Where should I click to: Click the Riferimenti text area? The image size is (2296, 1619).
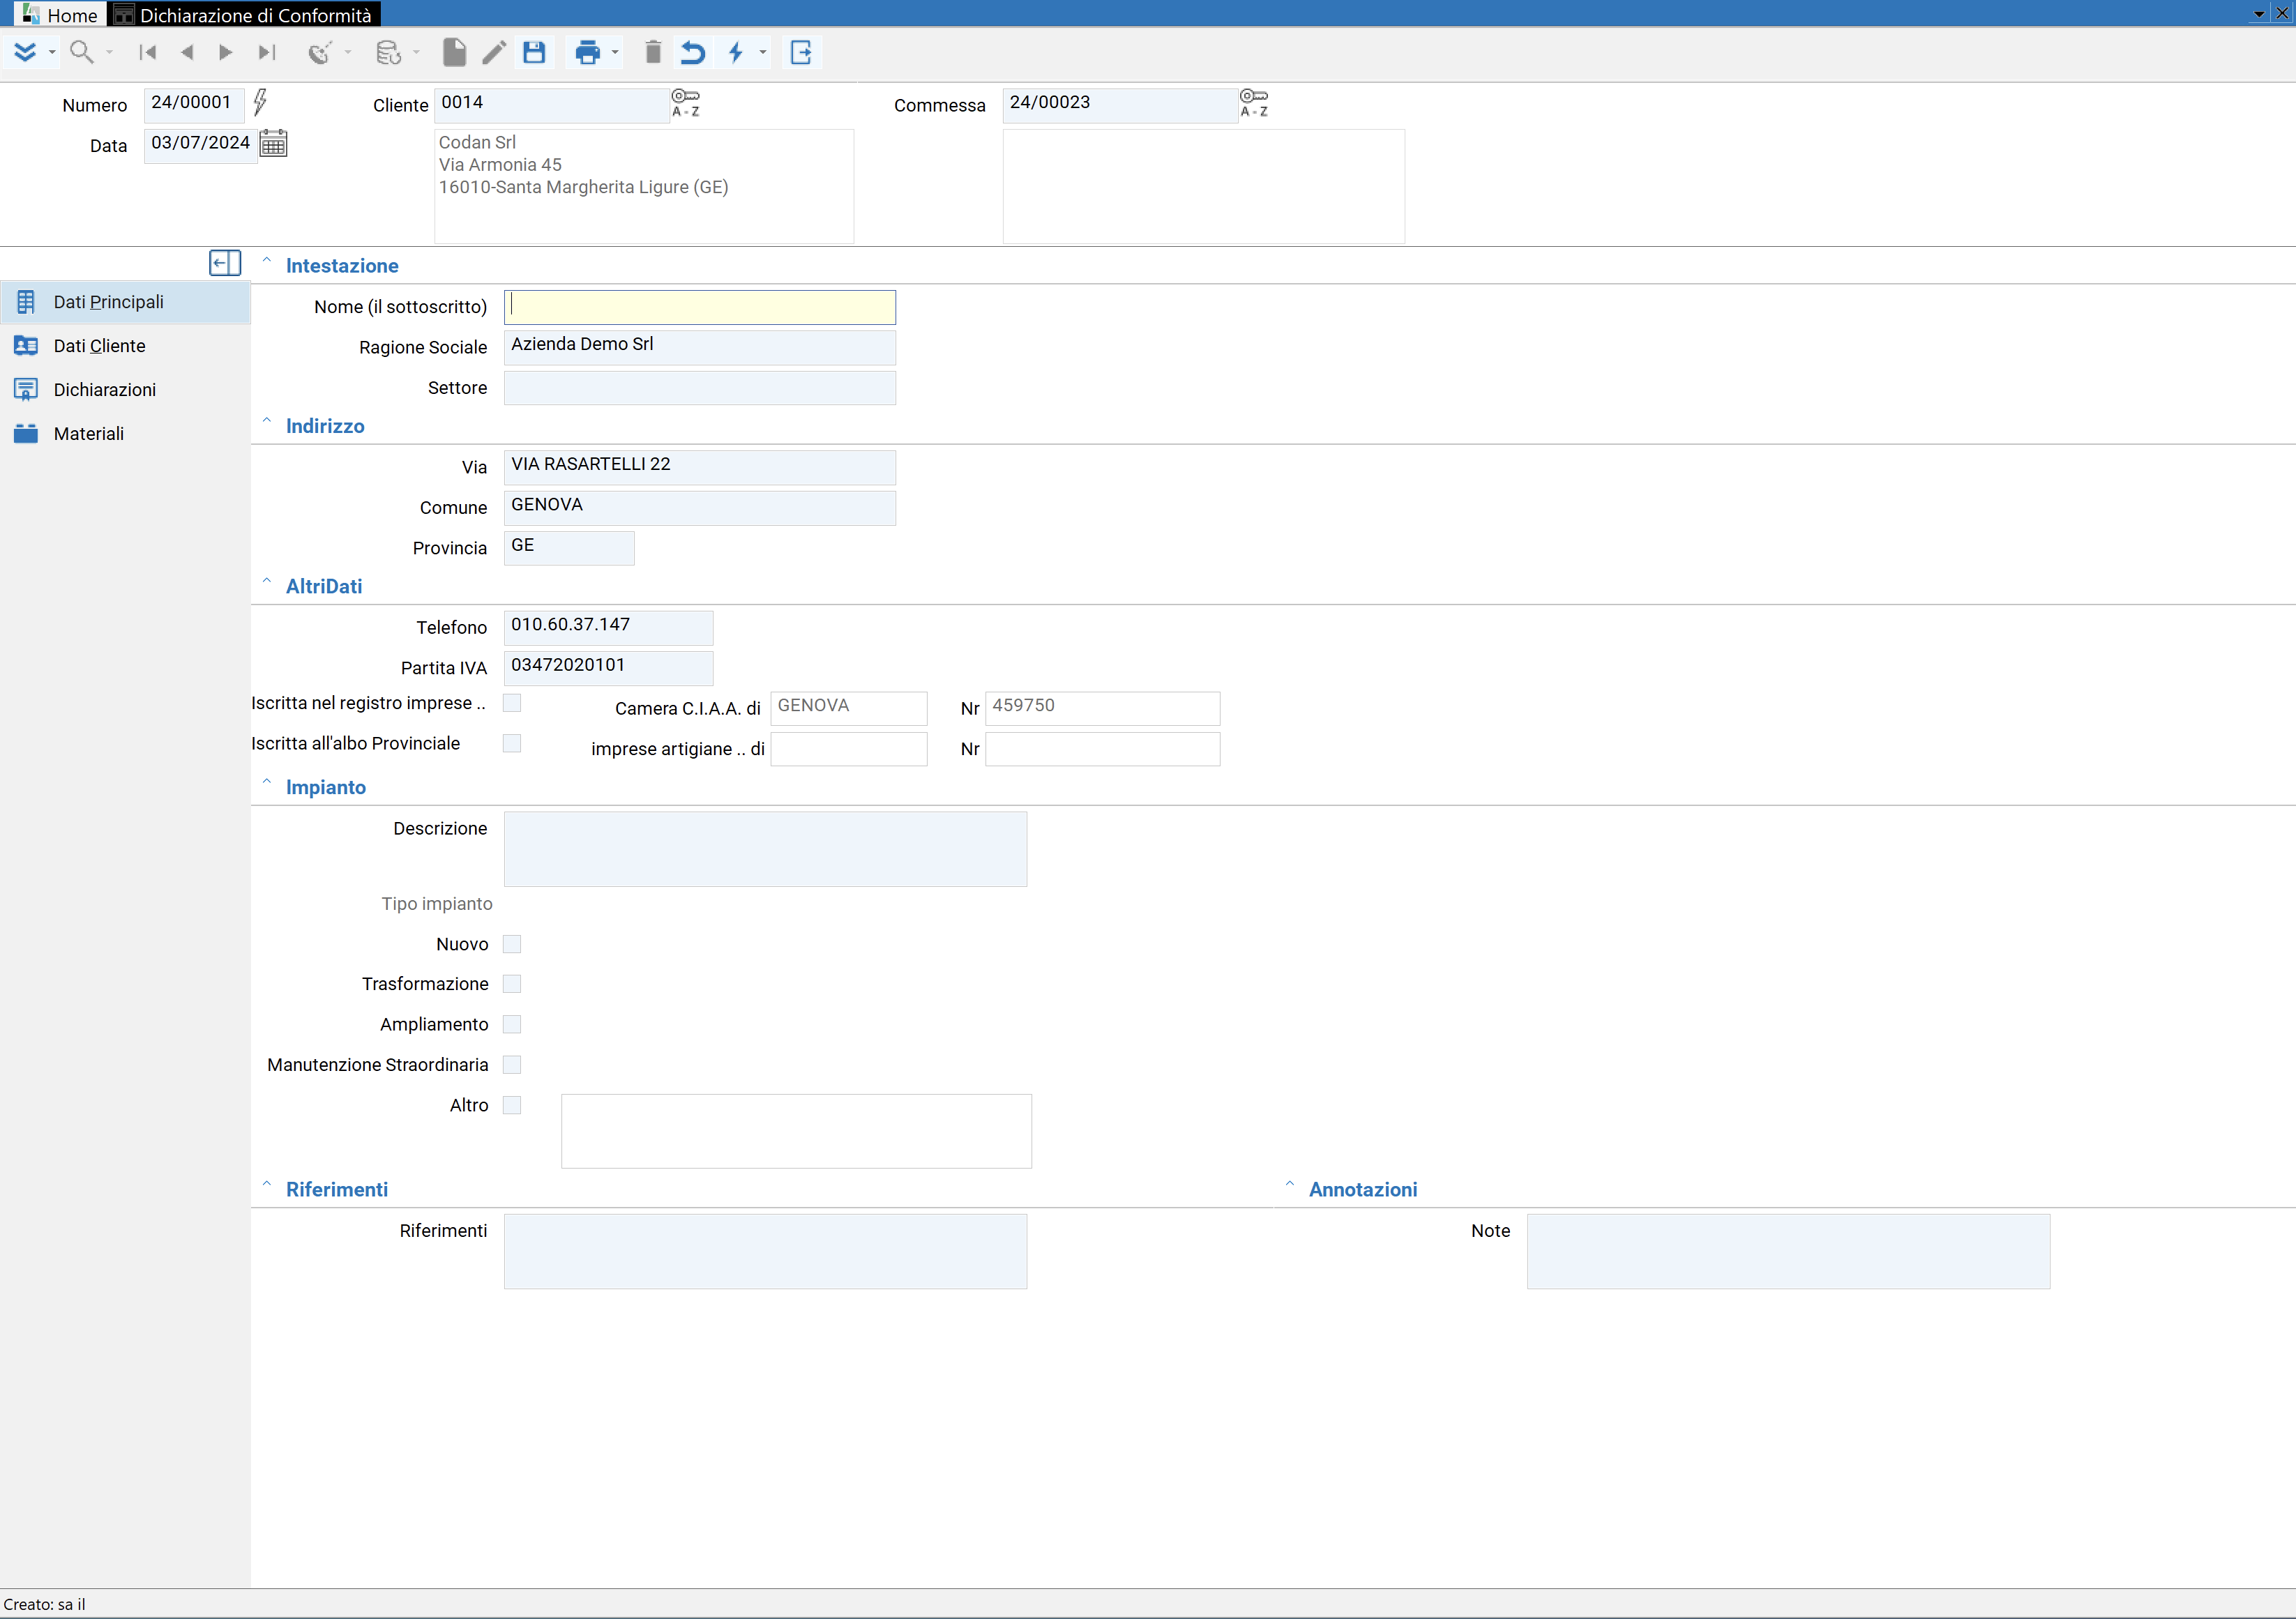click(765, 1252)
